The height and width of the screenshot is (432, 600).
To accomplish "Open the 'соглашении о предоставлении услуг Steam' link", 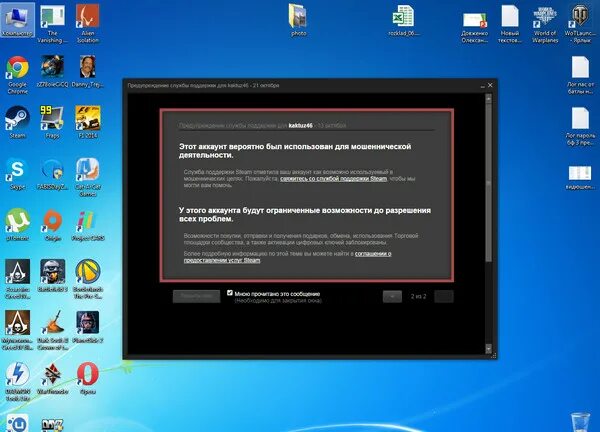I will 287,257.
